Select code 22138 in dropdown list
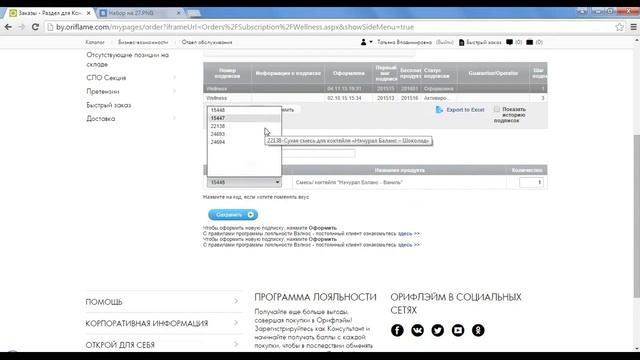This screenshot has height=360, width=640. point(244,126)
